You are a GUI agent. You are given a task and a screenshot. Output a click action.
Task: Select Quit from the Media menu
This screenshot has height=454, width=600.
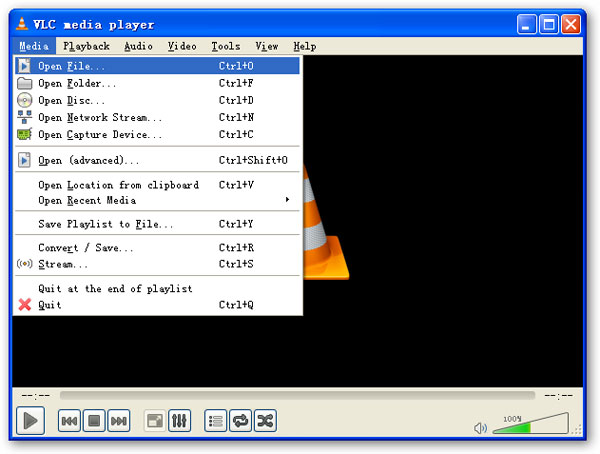click(x=157, y=305)
